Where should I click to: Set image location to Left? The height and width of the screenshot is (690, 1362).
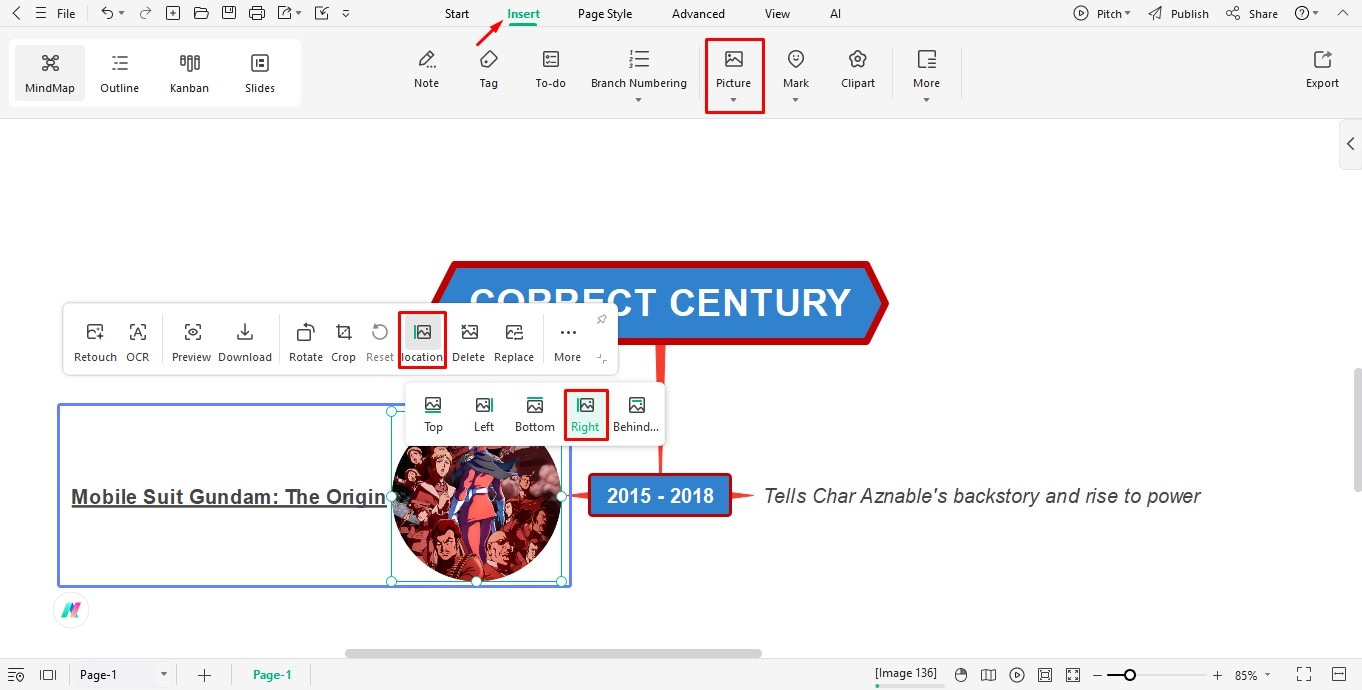tap(484, 414)
